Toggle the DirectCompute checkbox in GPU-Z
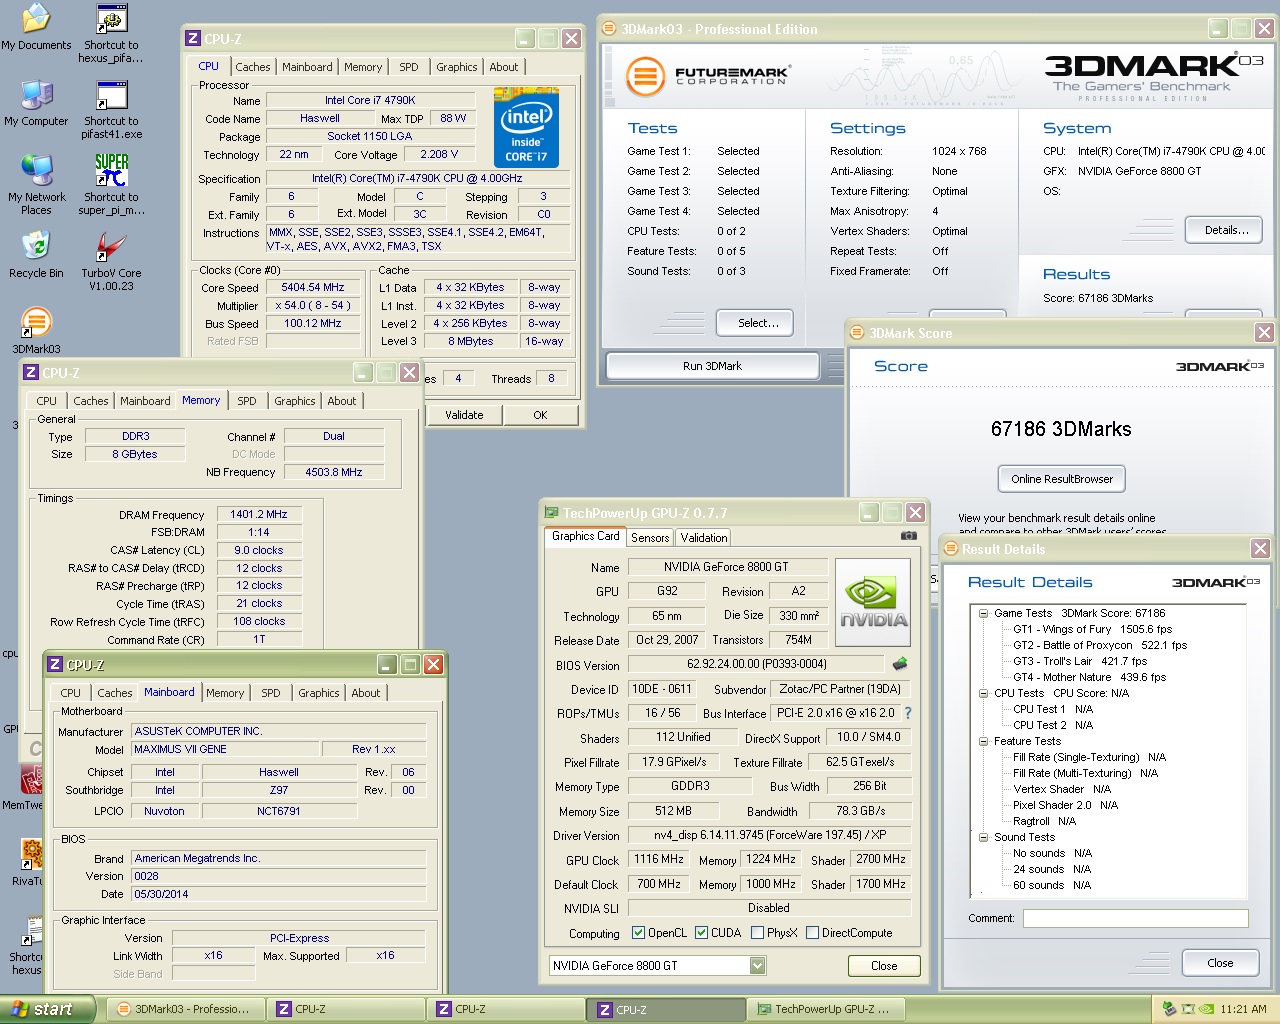 coord(812,933)
